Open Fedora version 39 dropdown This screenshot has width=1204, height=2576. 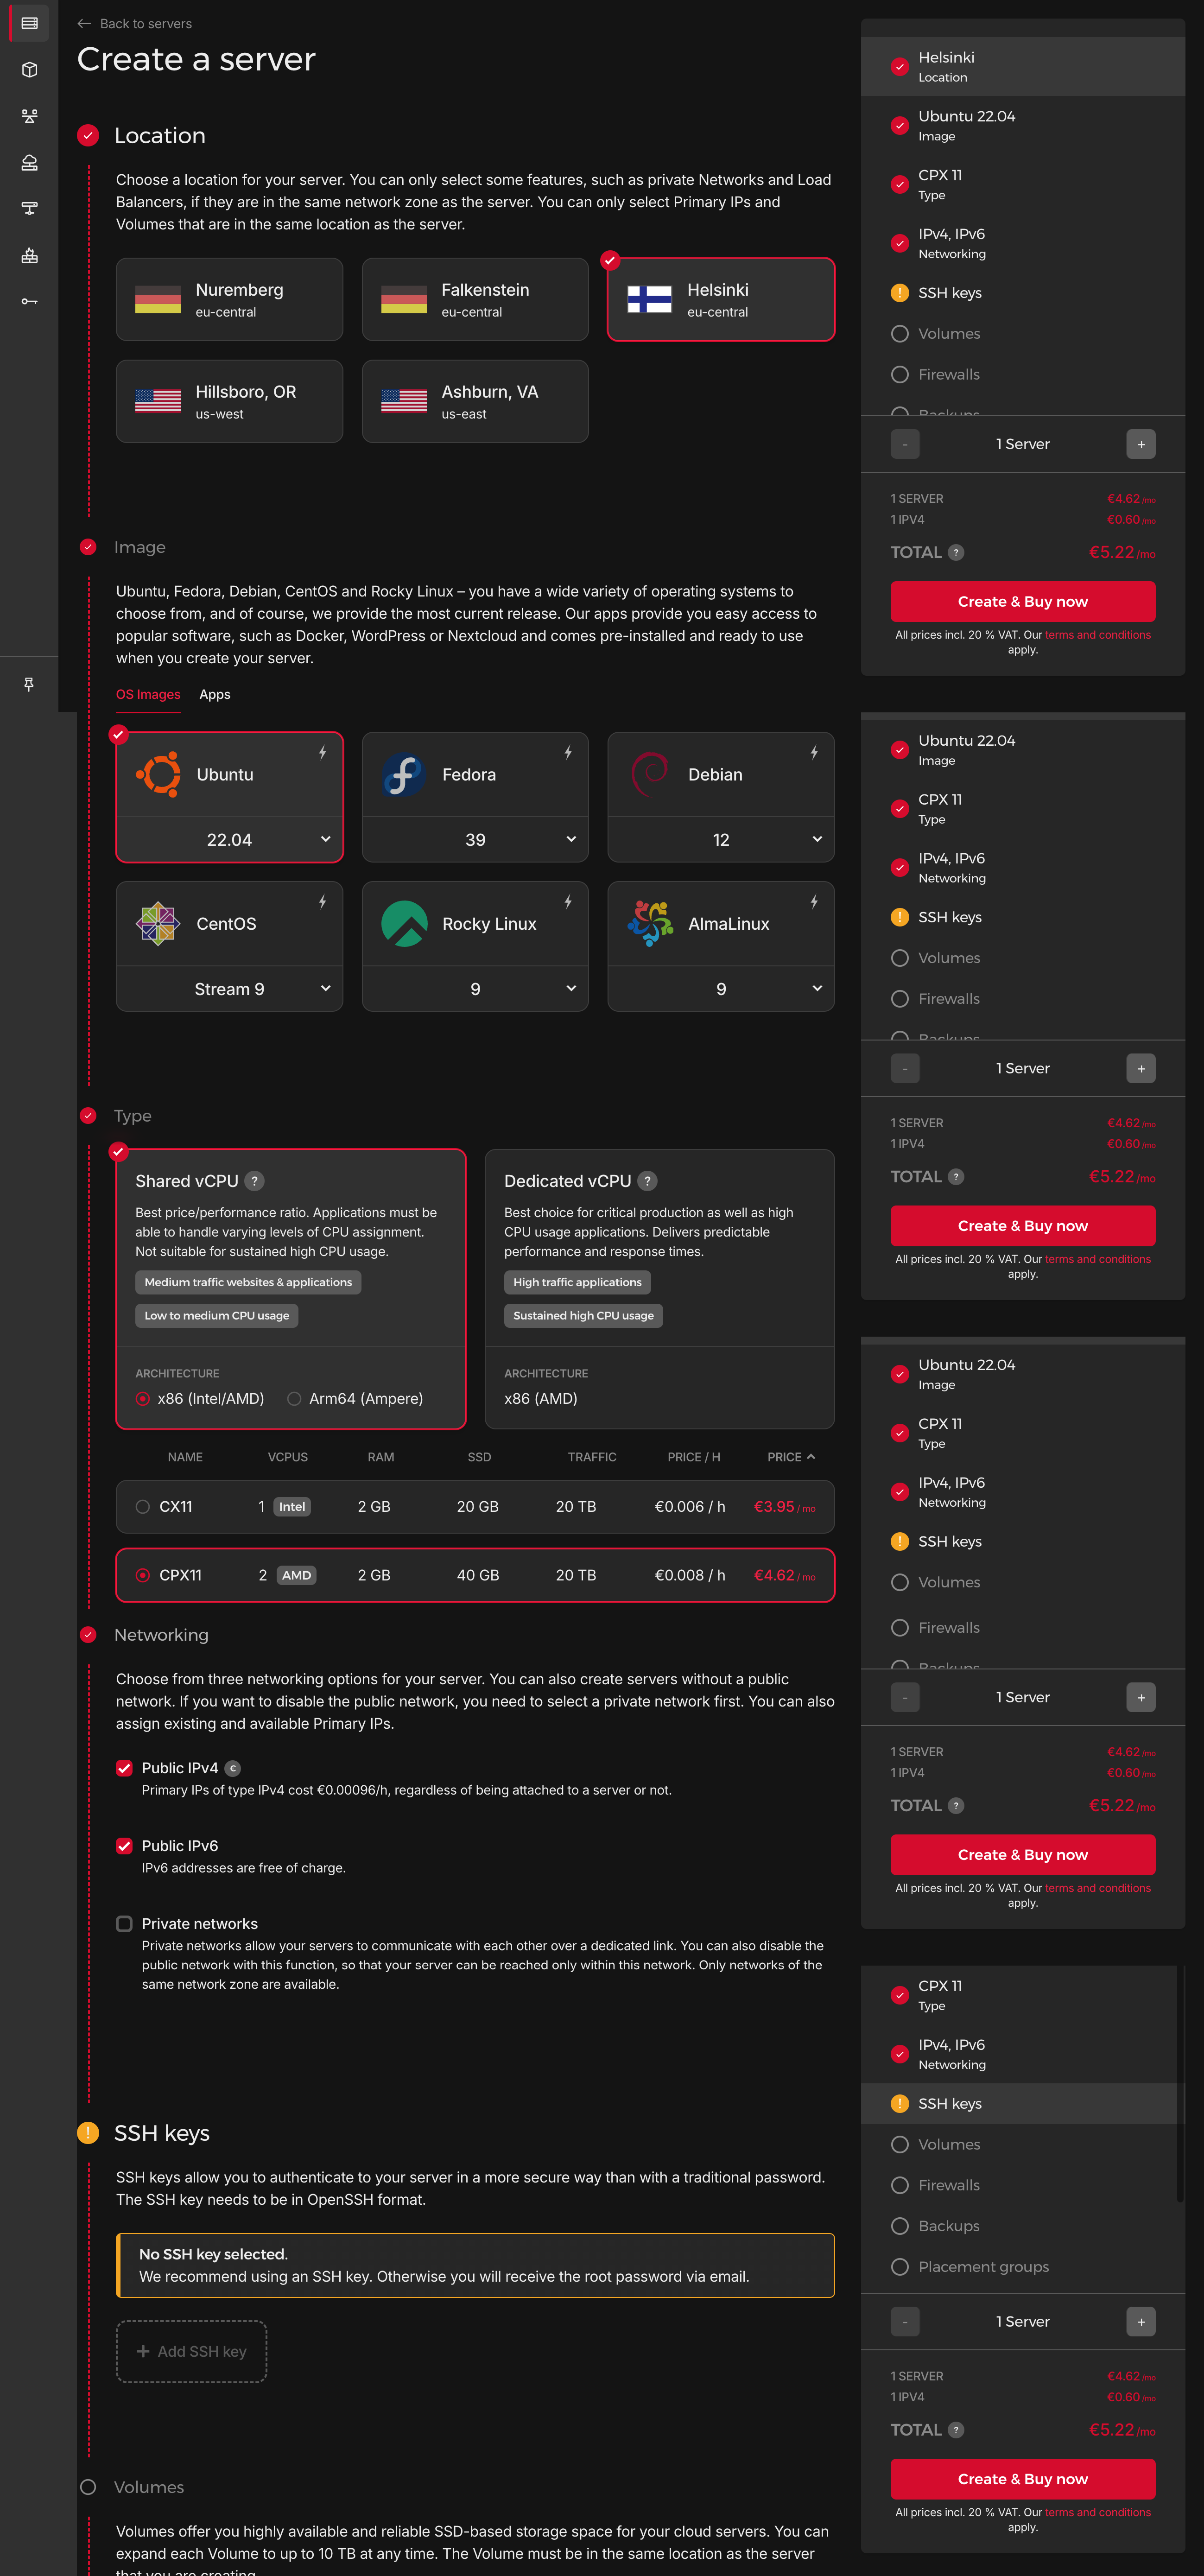(475, 840)
